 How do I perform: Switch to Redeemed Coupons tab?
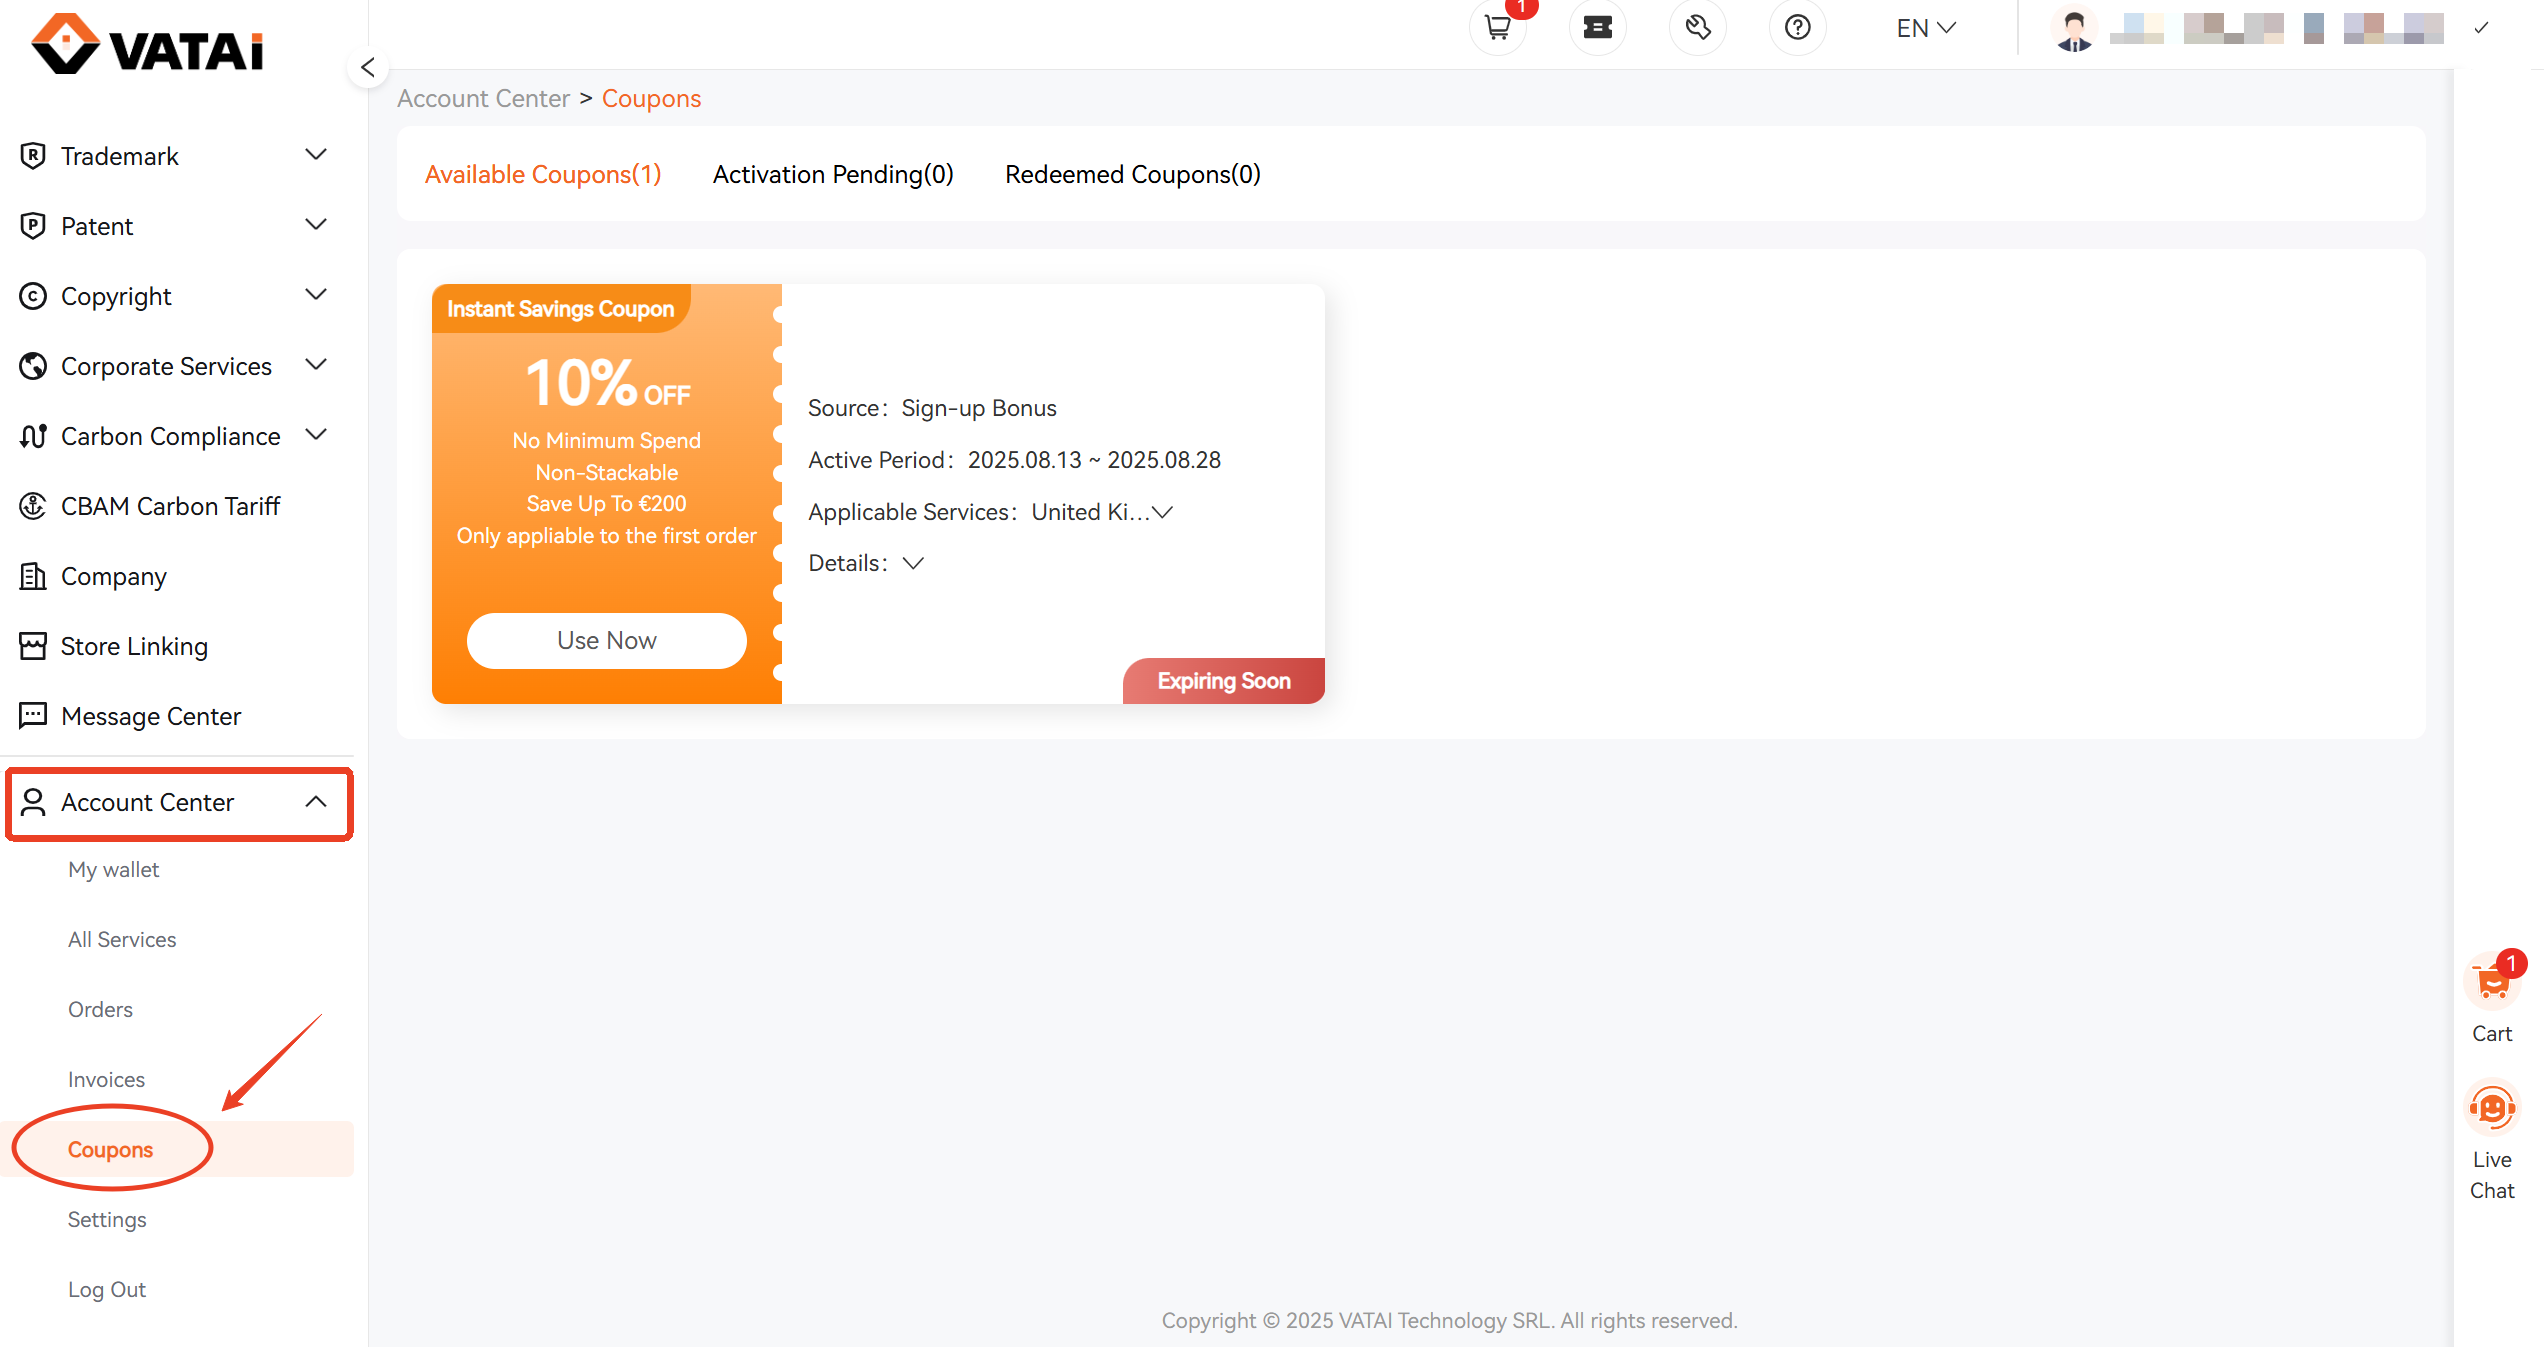coord(1132,174)
